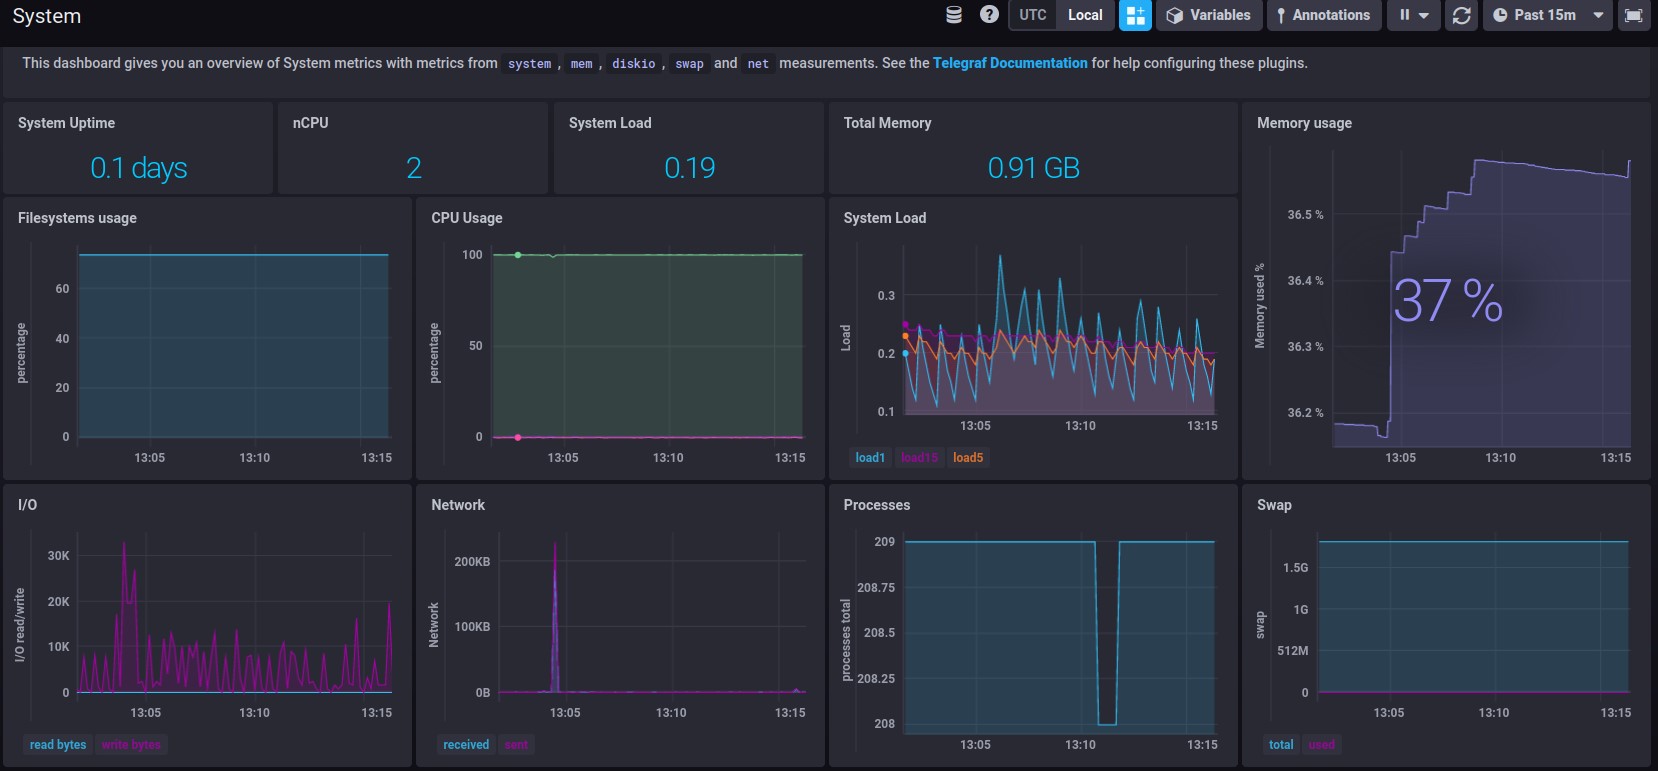Toggle load15 series in System Load legend
The image size is (1658, 771).
919,458
